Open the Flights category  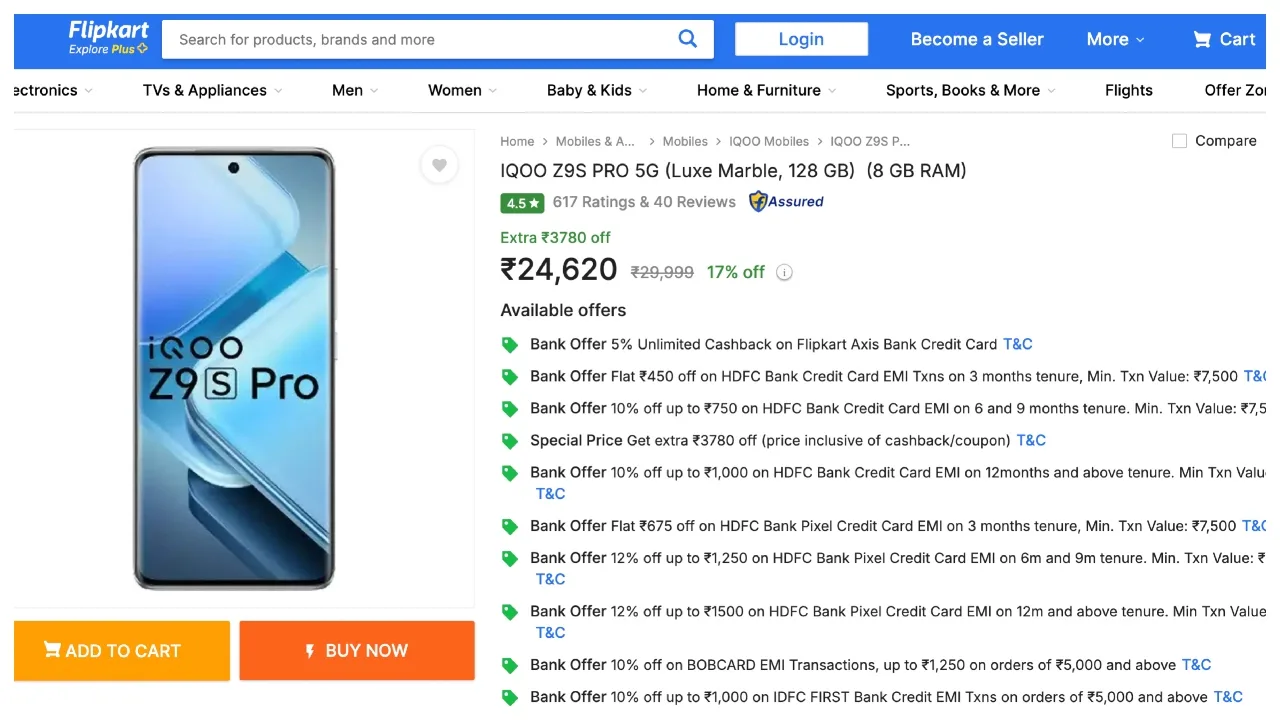click(1129, 90)
